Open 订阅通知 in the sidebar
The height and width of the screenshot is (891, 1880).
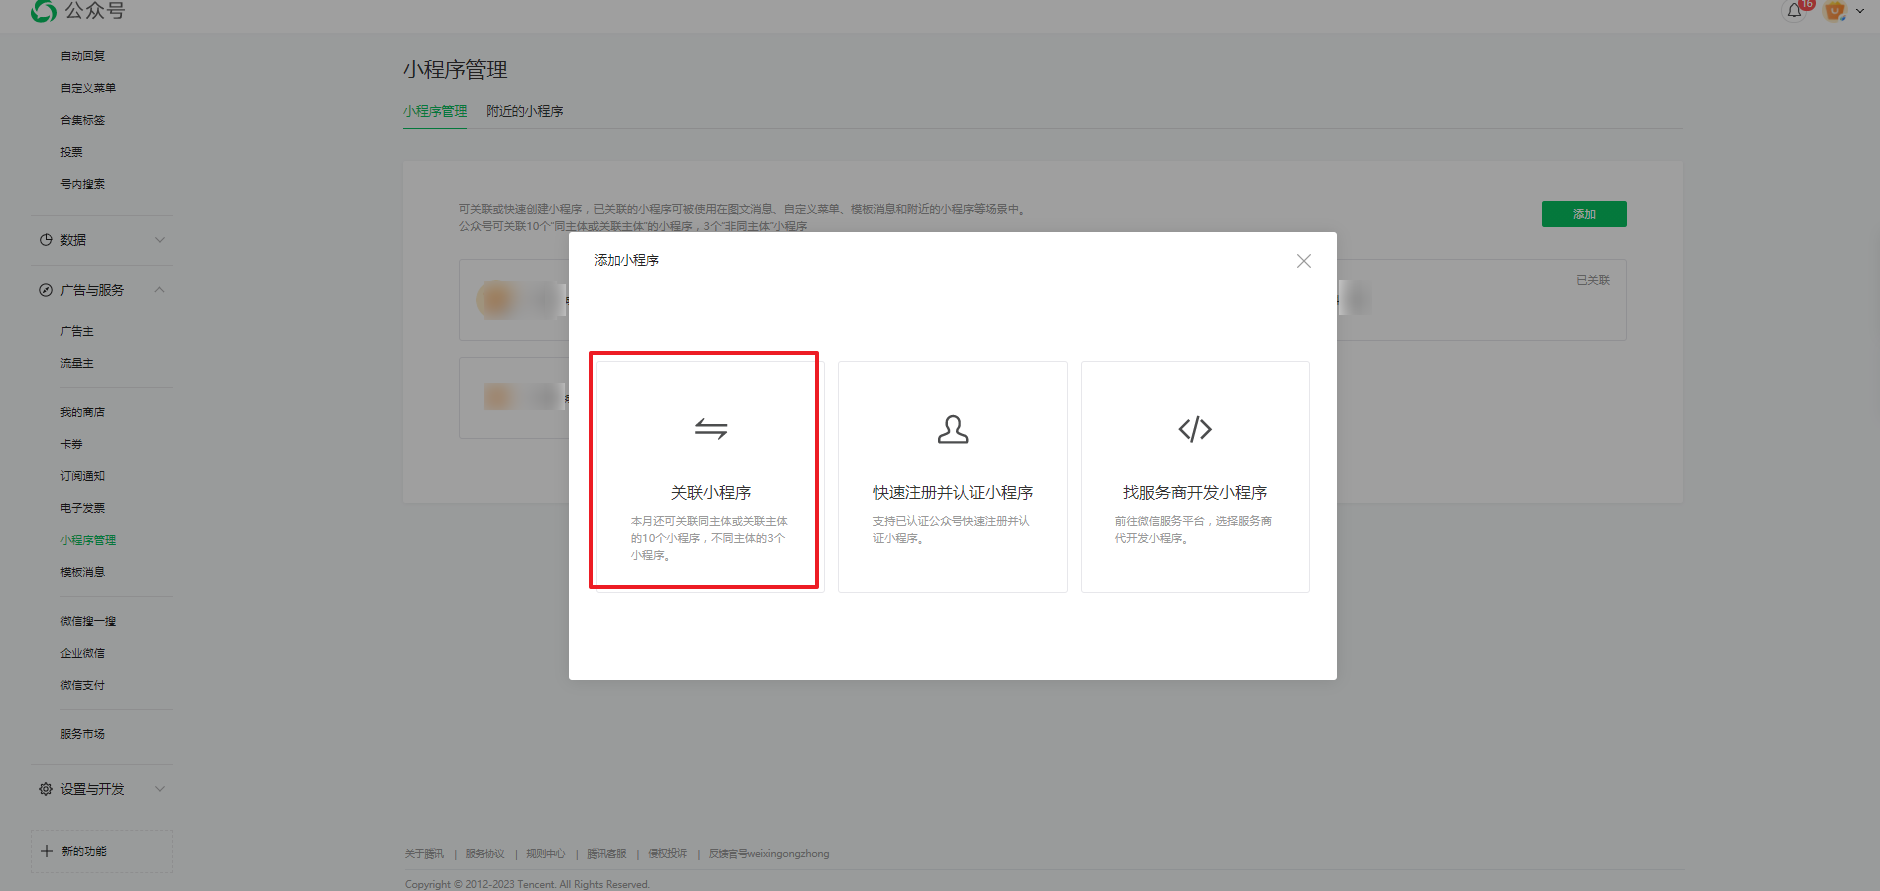[x=82, y=476]
